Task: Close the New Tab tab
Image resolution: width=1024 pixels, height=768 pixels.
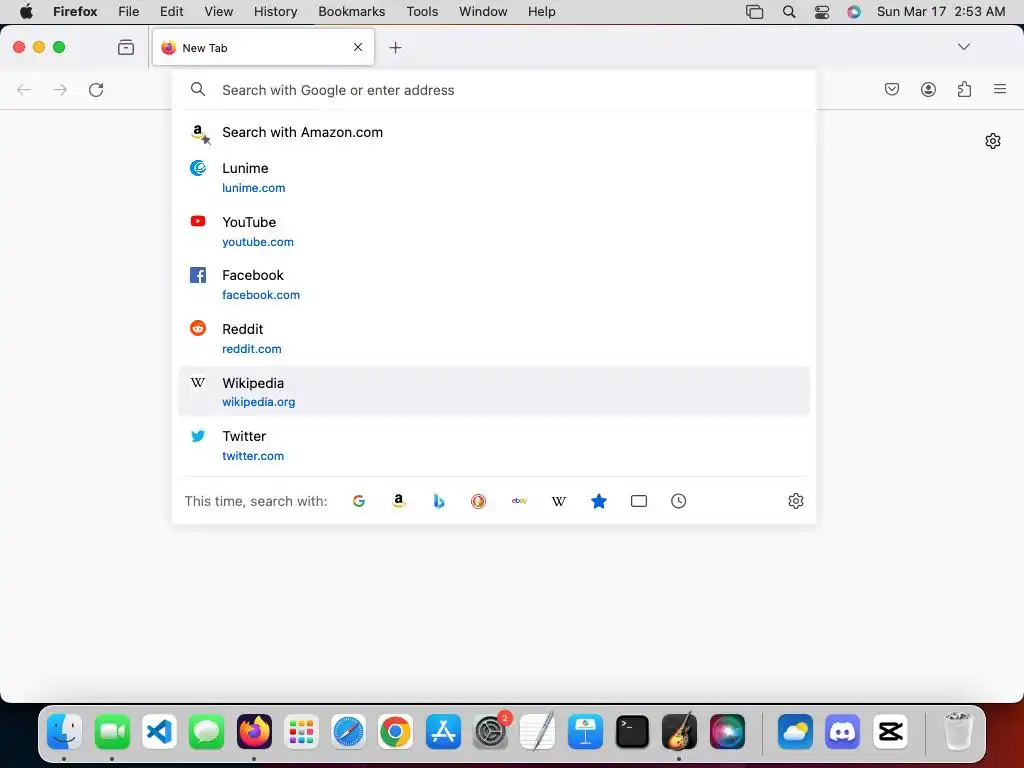Action: coord(358,47)
